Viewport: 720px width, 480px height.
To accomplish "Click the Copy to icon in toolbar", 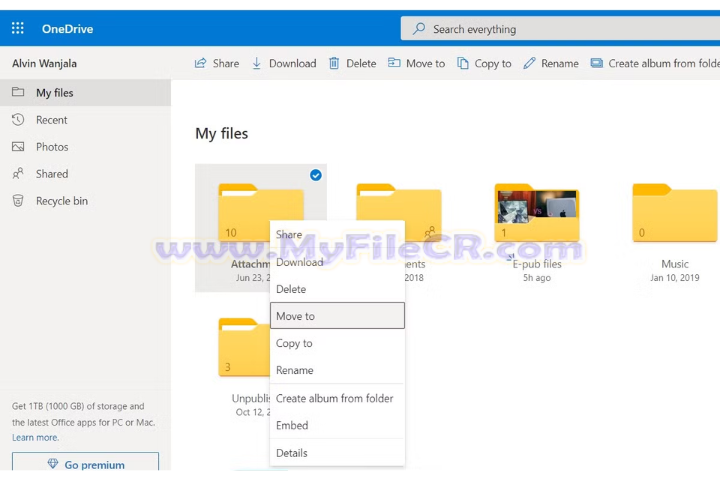I will [x=463, y=63].
